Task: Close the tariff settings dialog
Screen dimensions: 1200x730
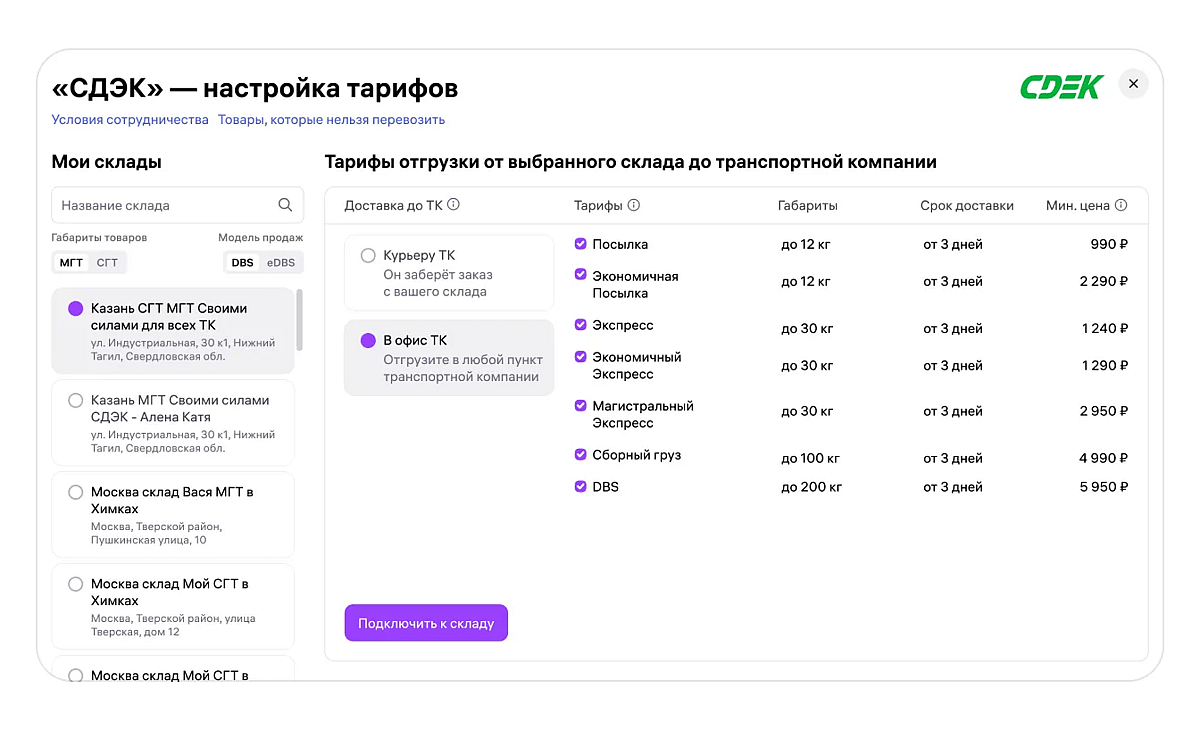Action: click(1133, 84)
